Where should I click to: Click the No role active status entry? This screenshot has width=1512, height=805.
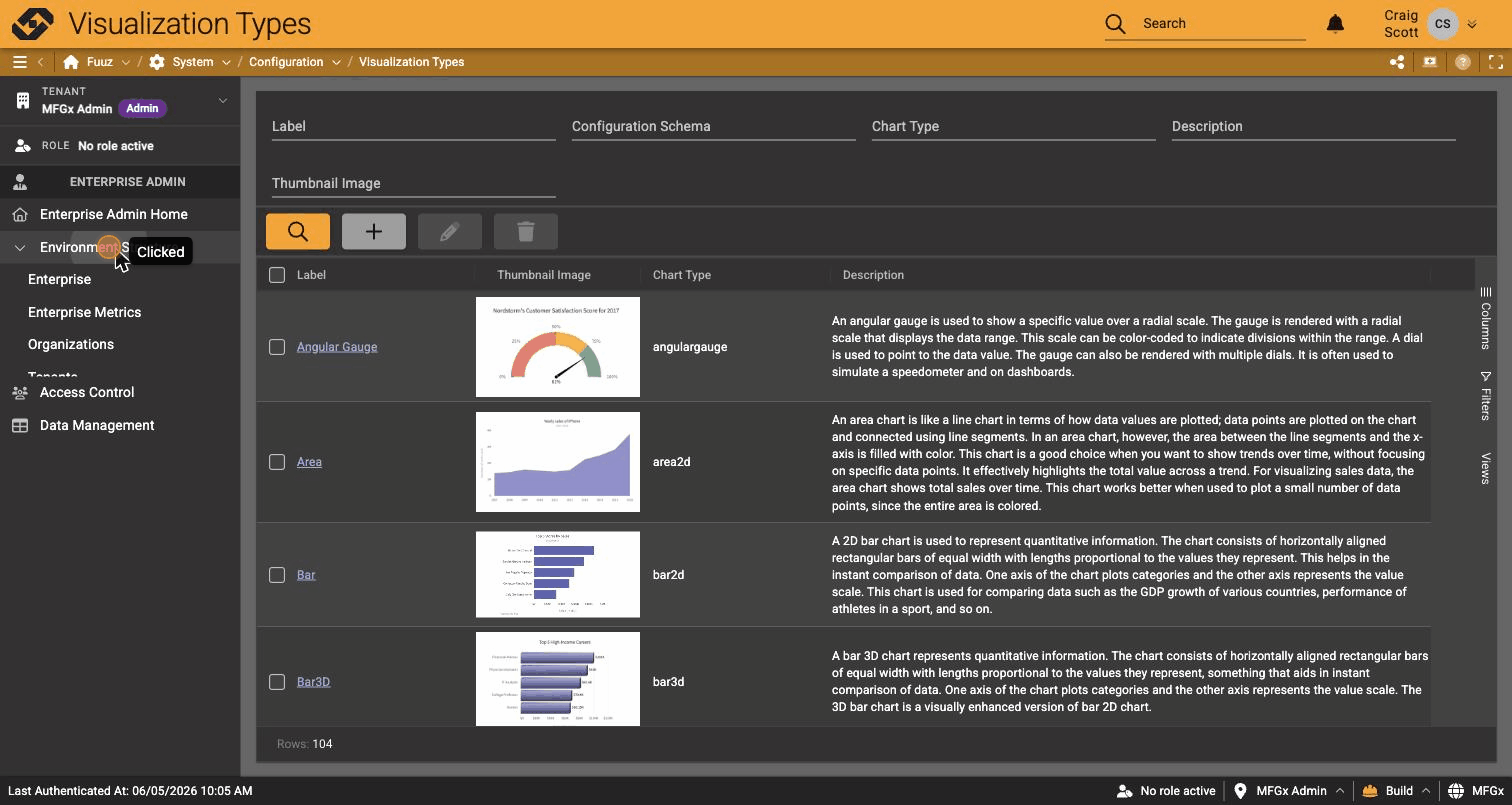pos(1167,791)
